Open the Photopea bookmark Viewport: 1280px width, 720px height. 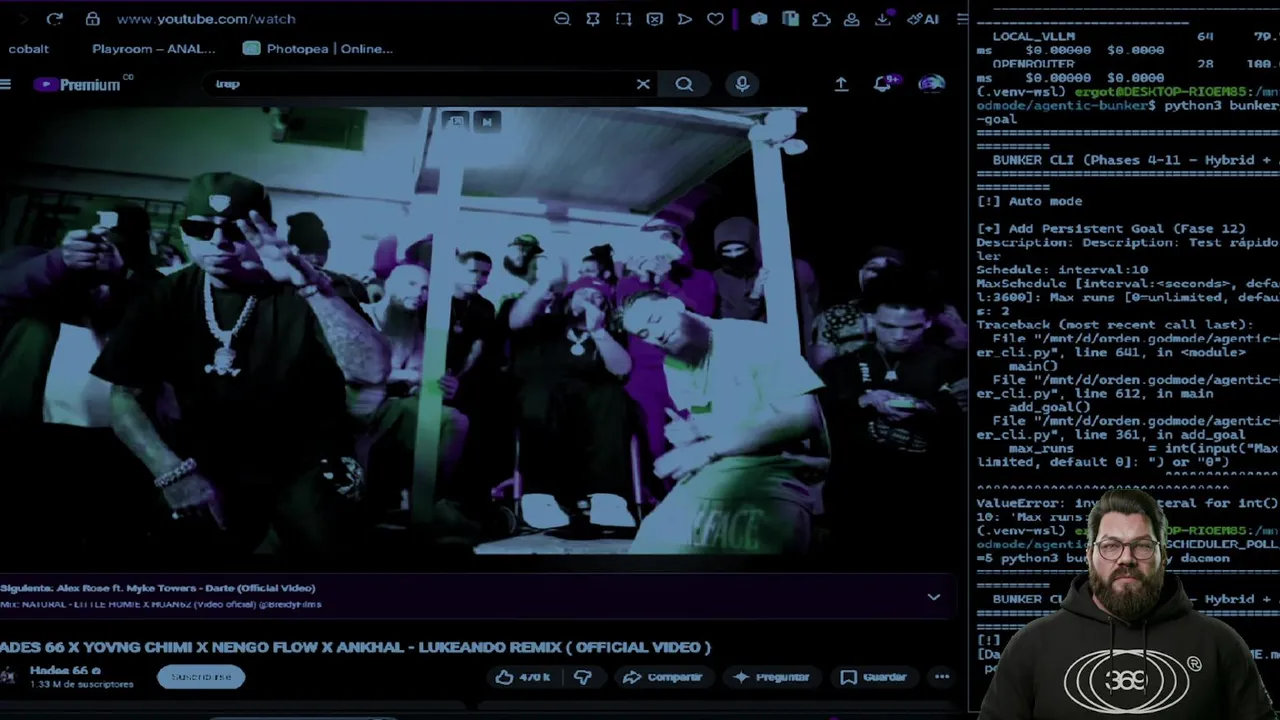(318, 48)
